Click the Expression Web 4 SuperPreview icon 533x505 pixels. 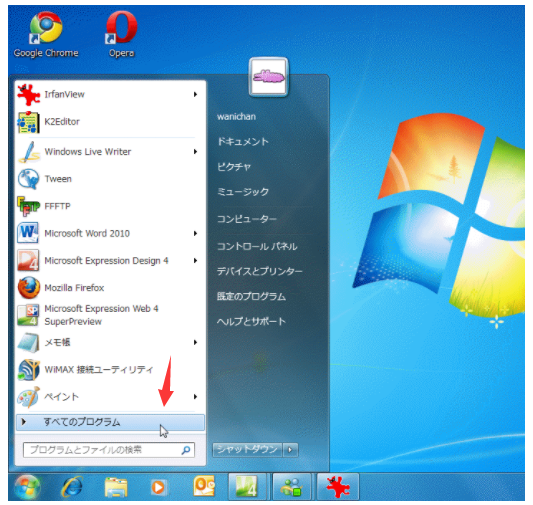coord(29,315)
